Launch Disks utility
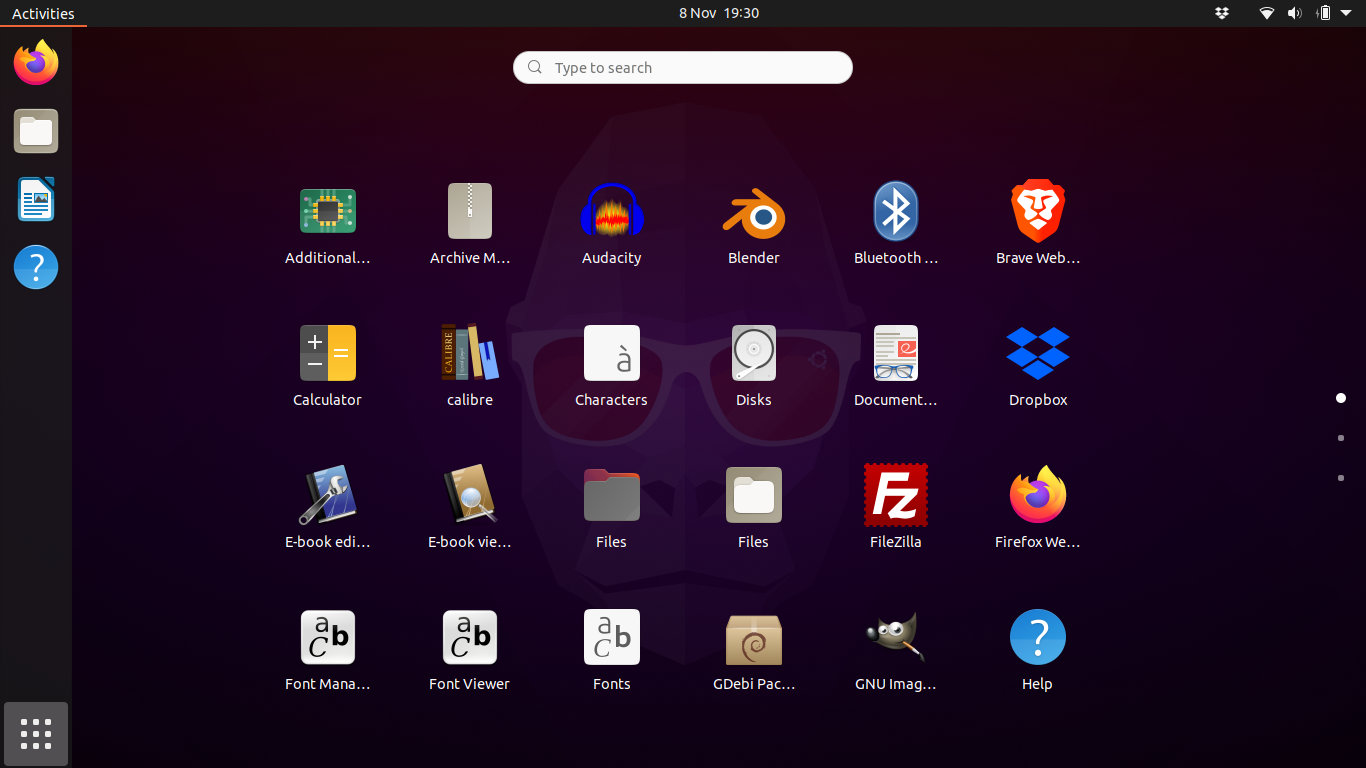The image size is (1366, 768). pyautogui.click(x=754, y=366)
